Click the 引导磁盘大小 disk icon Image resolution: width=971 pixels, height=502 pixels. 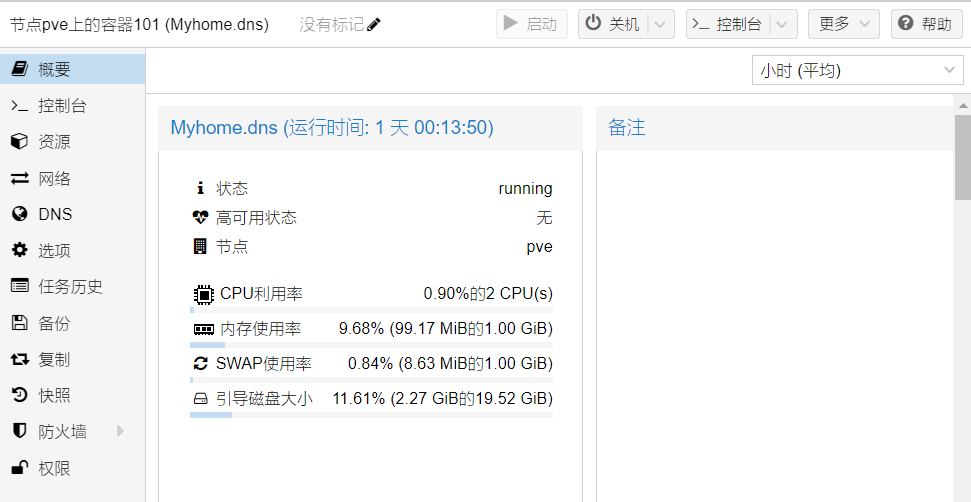[200, 399]
